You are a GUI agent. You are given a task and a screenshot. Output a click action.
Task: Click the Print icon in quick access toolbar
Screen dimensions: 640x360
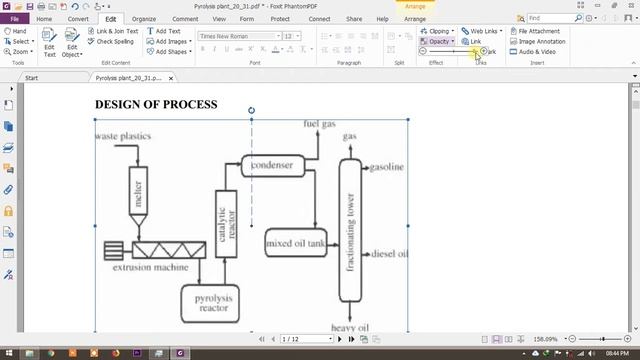41,7
